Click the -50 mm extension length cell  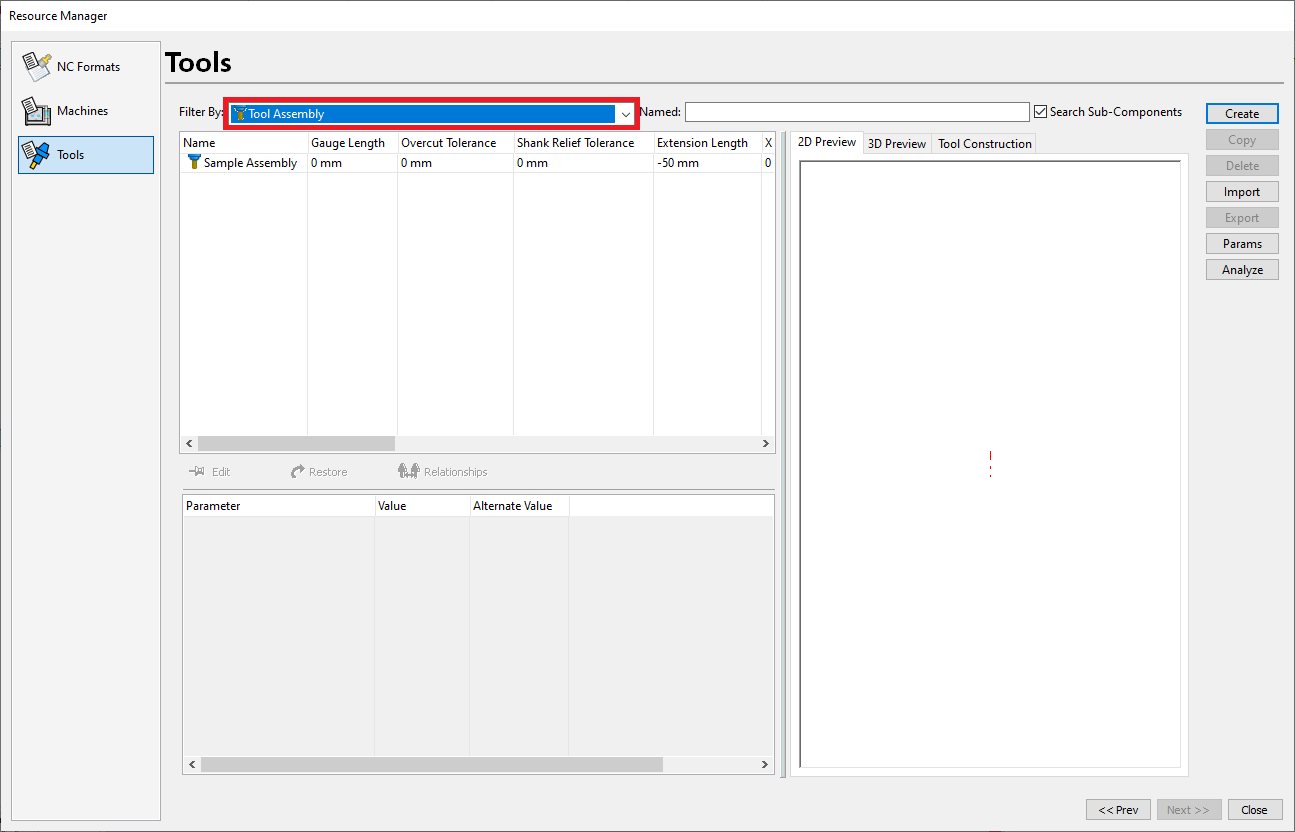pos(707,163)
